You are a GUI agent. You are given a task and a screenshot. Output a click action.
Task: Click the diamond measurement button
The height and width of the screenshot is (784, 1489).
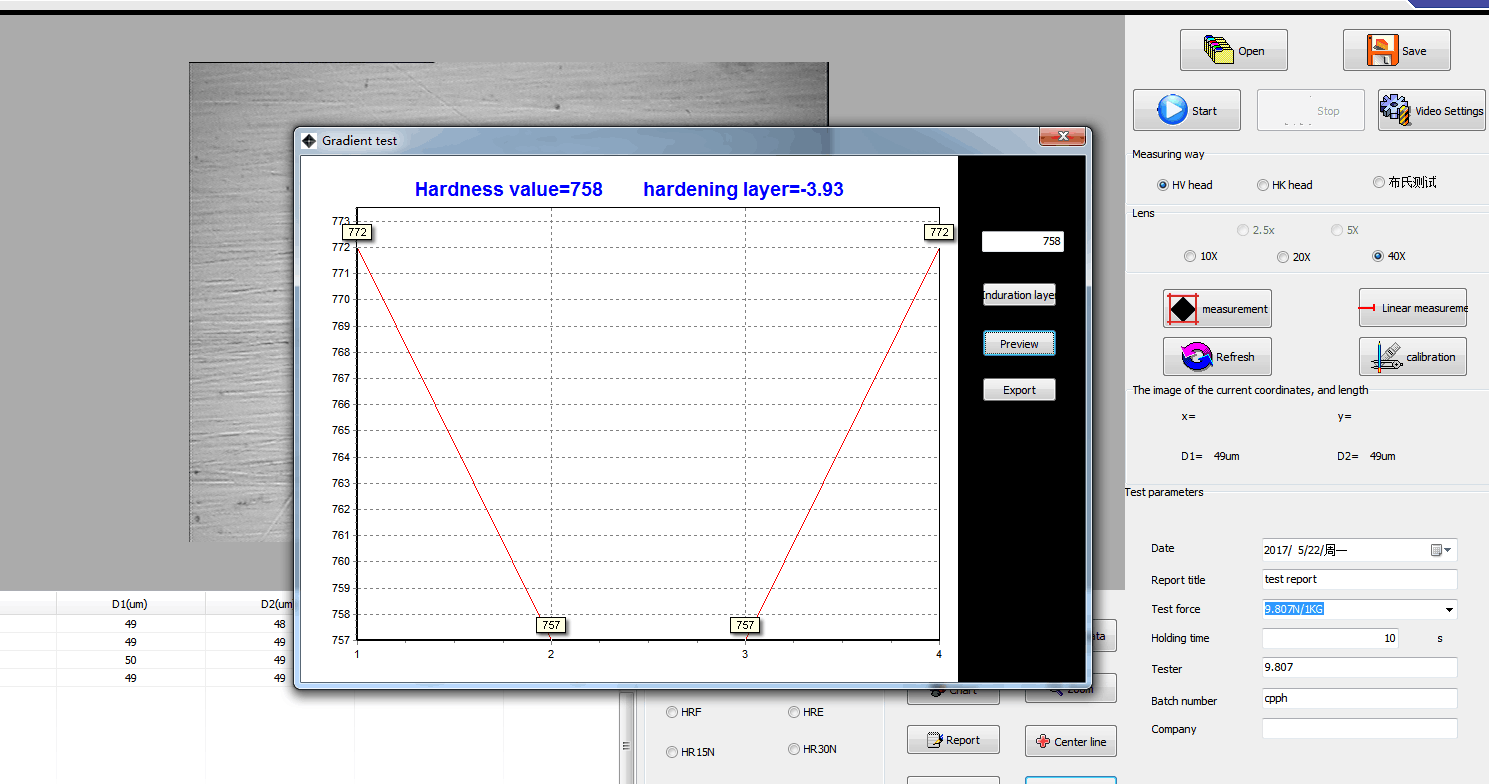click(1217, 309)
